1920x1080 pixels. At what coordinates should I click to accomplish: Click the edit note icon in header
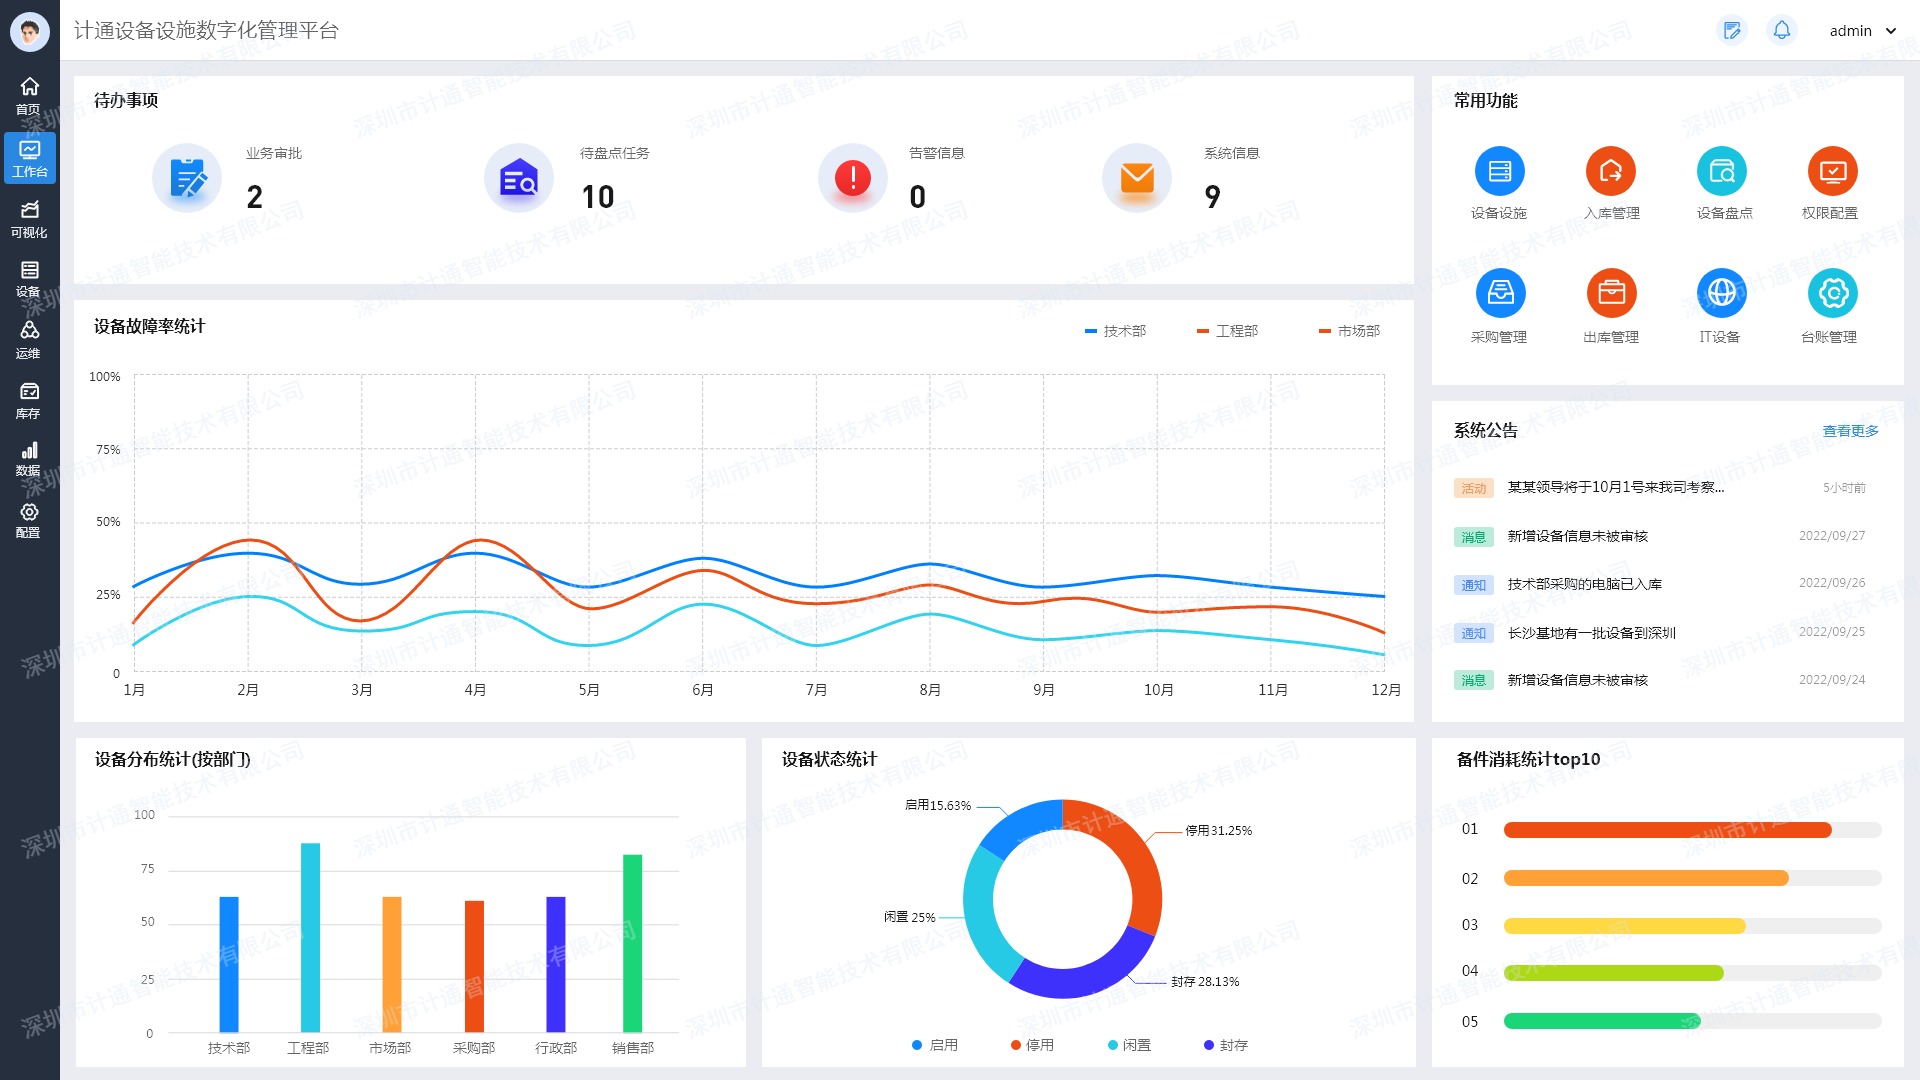click(x=1732, y=31)
